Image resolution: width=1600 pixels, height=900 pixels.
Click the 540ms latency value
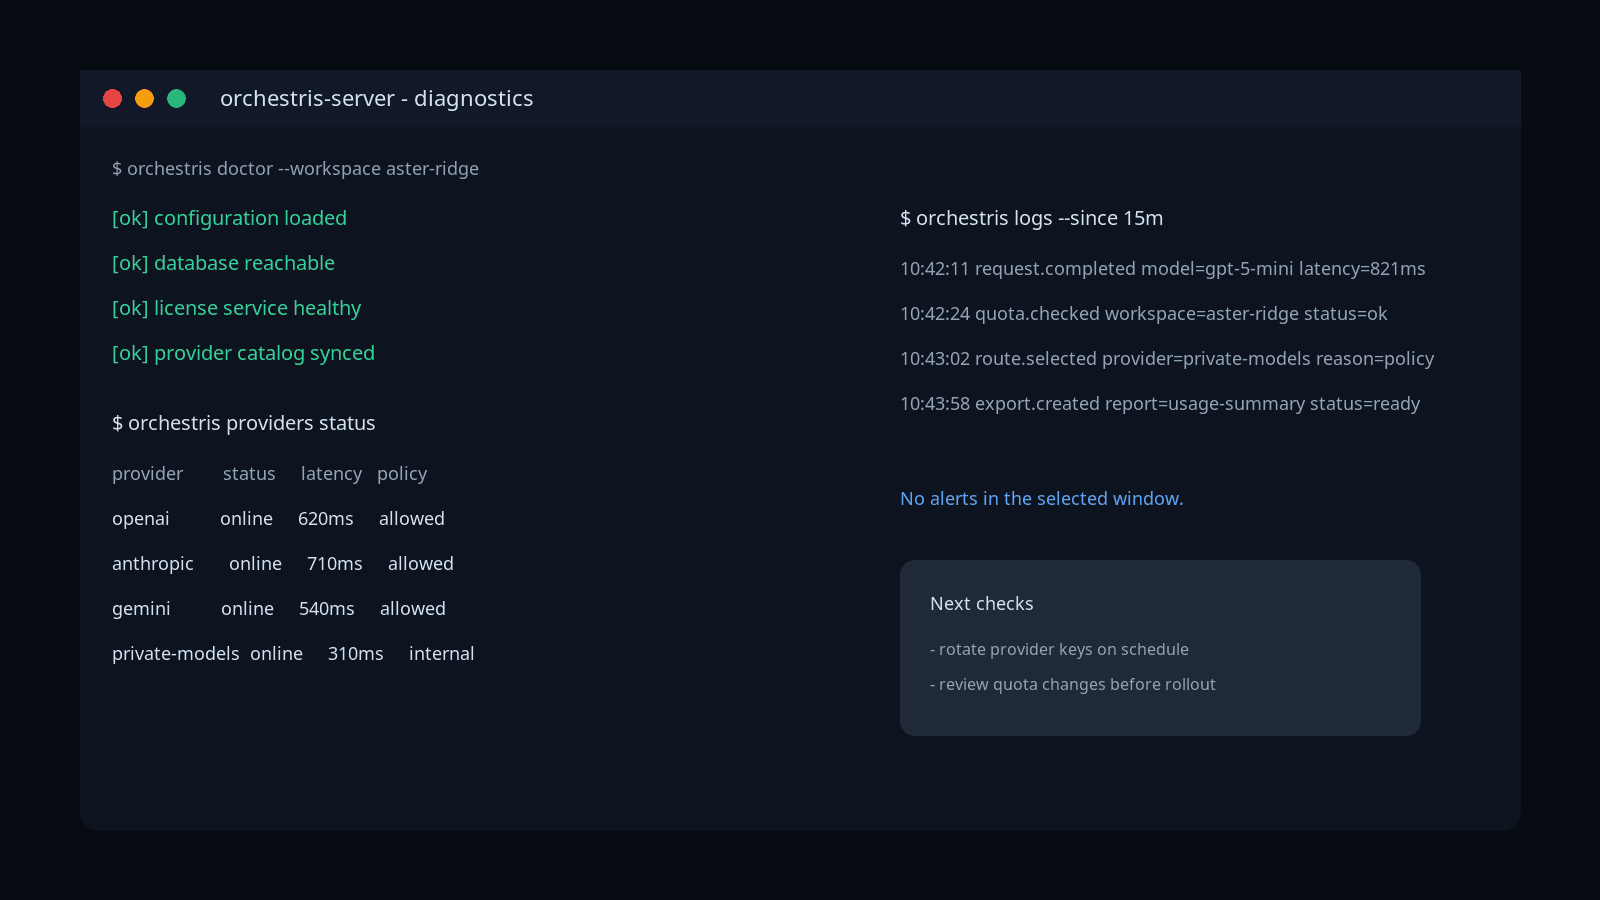[x=327, y=609]
